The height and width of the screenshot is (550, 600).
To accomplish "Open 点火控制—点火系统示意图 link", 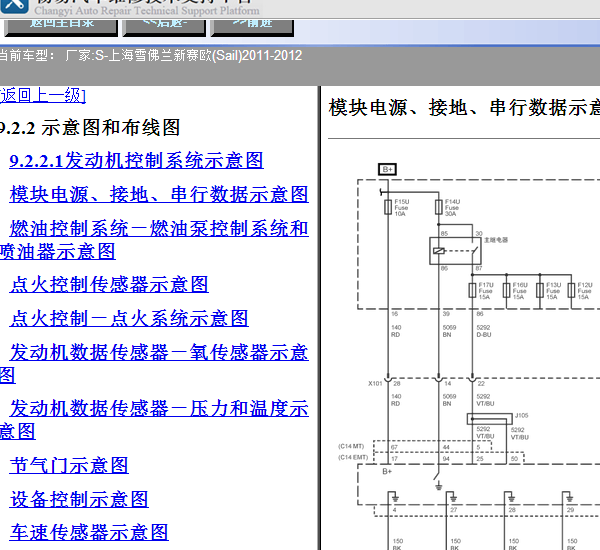I will click(x=129, y=318).
